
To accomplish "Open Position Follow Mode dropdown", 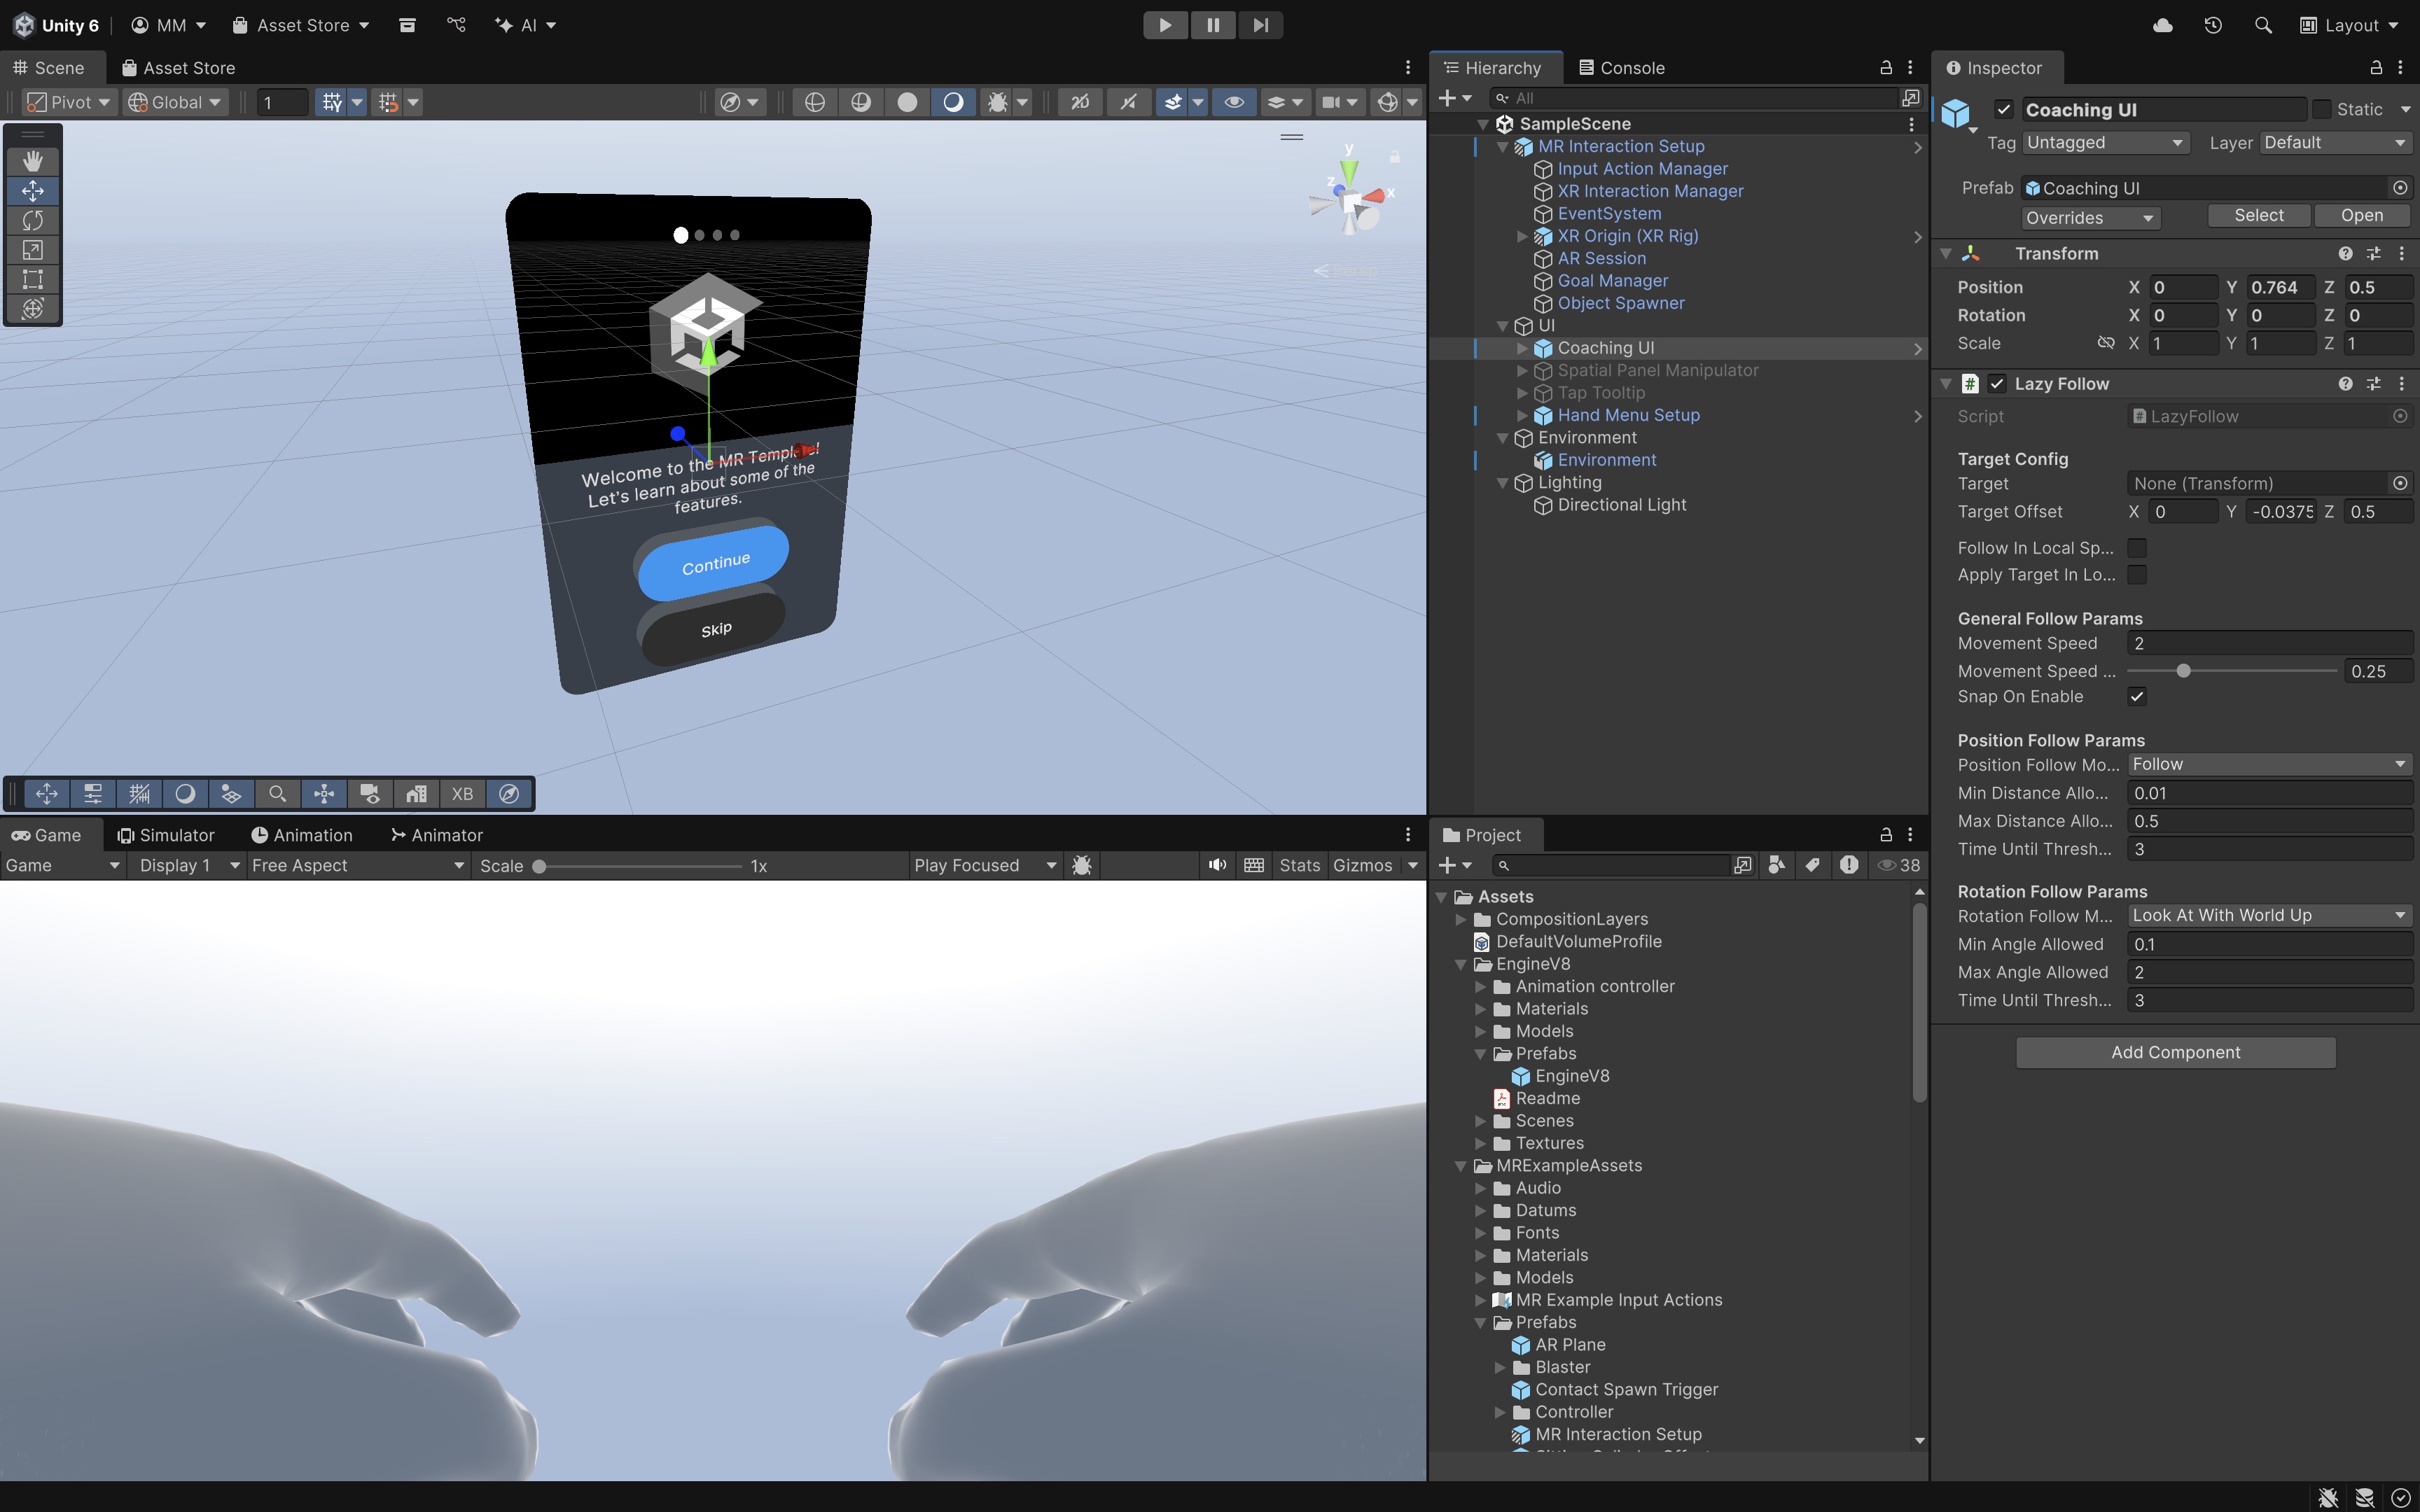I will point(2268,764).
